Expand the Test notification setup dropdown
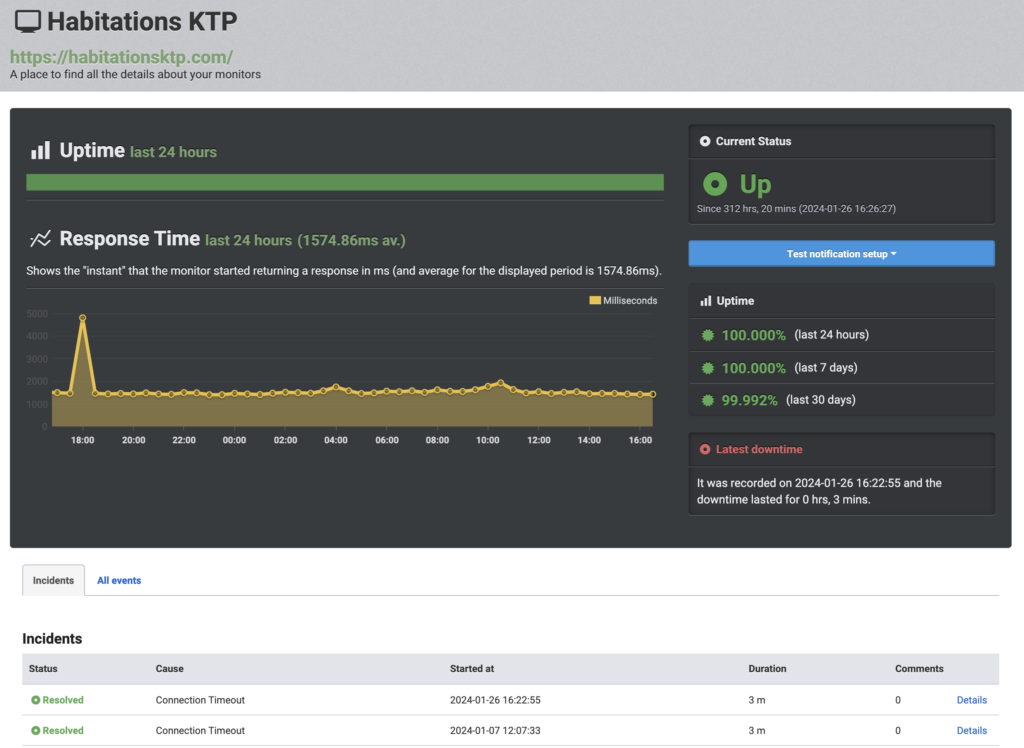The width and height of the screenshot is (1024, 748). click(841, 254)
